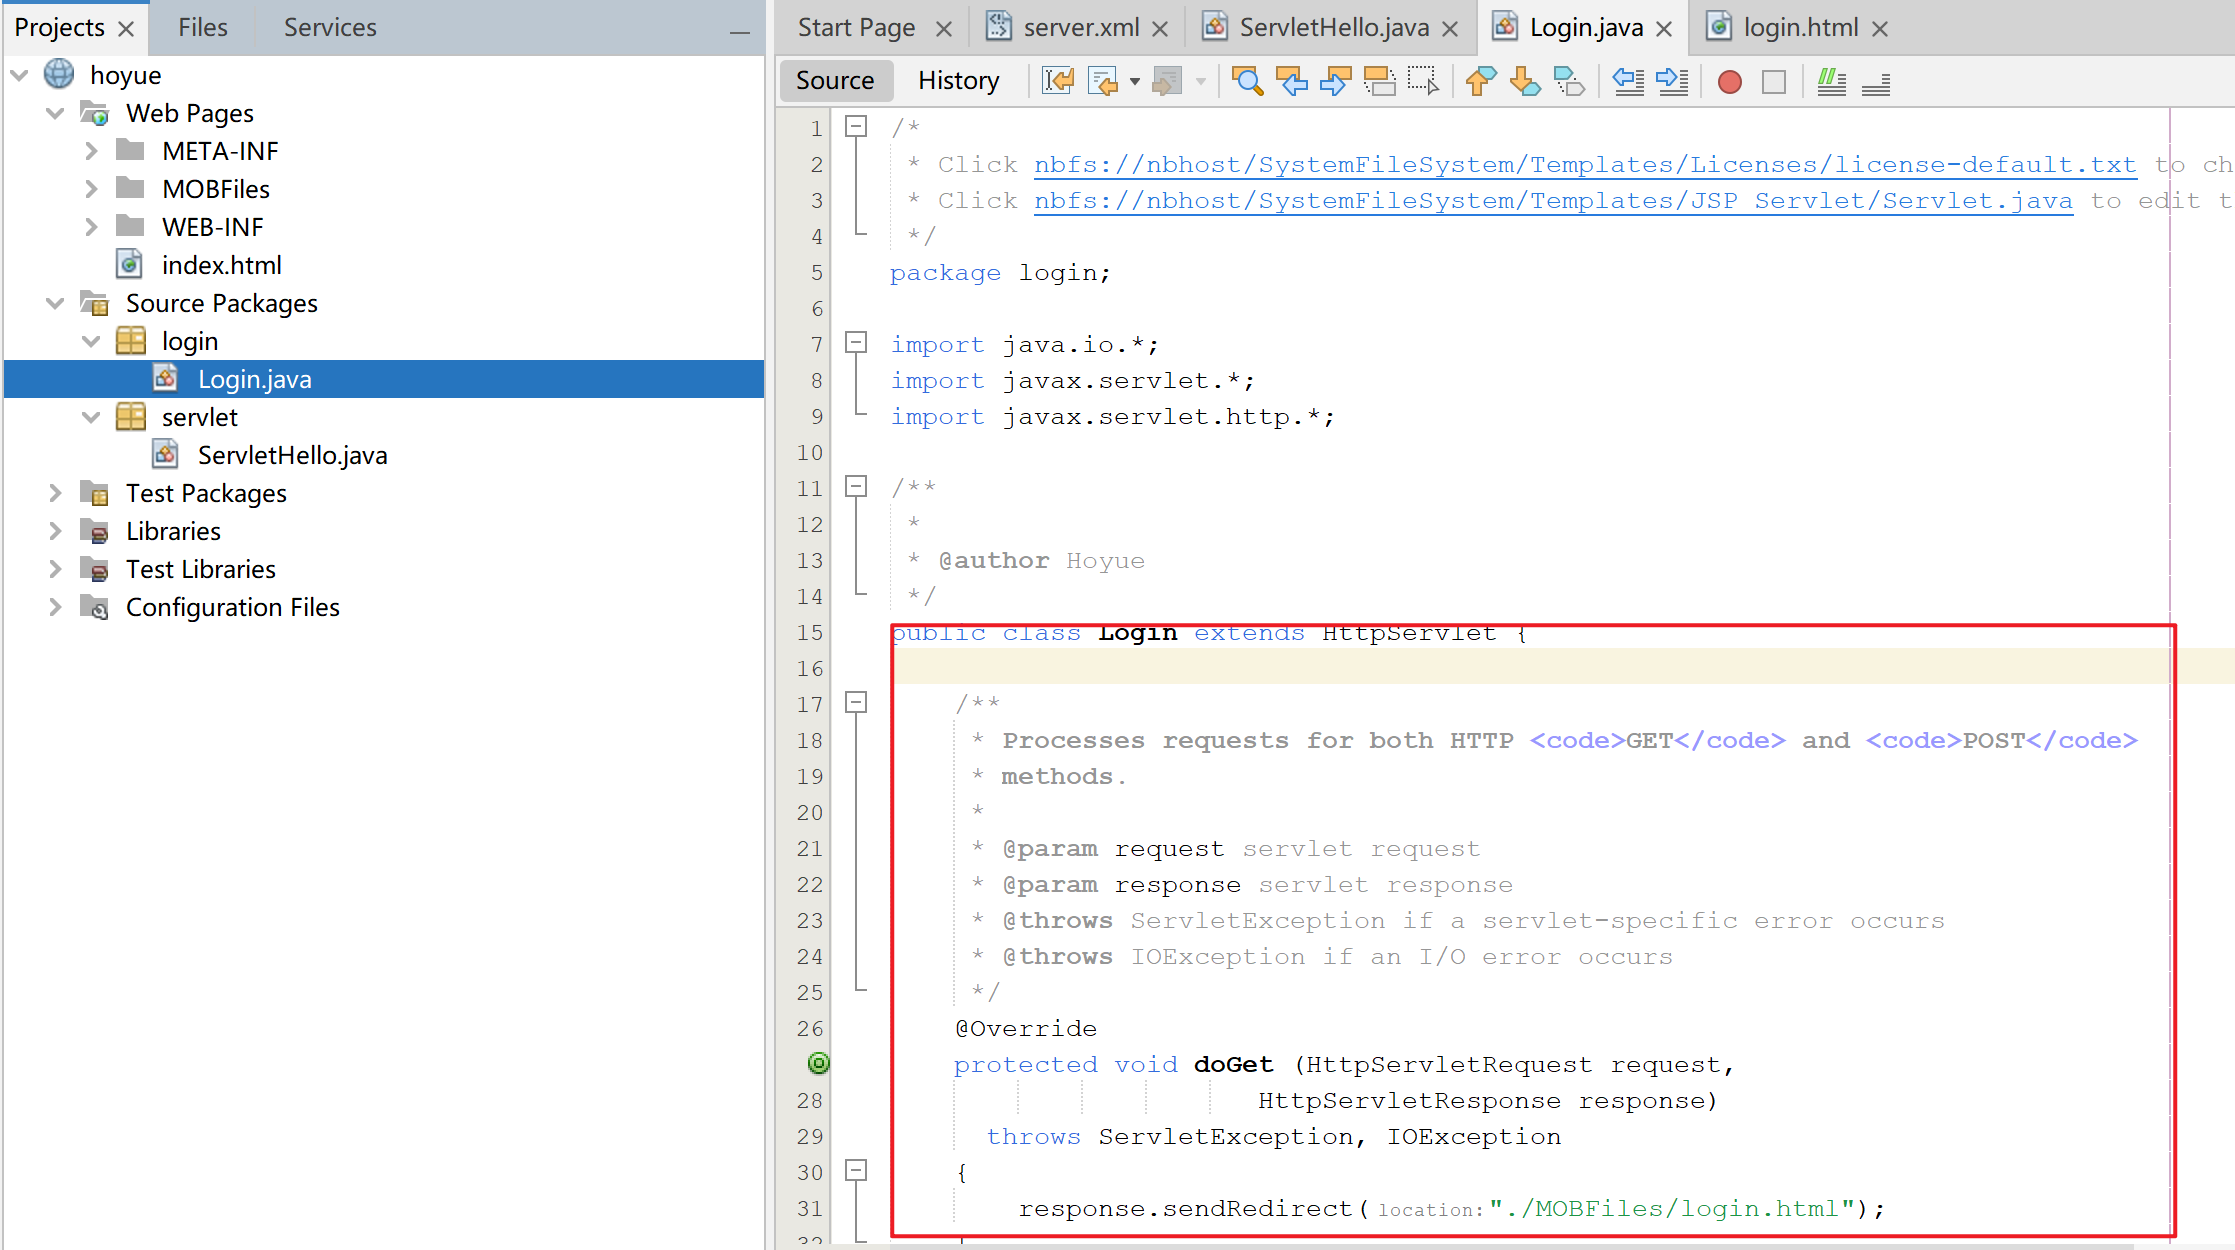Screen dimensions: 2235x1250
Task: Open the Back history dropdown arrow
Action: [1135, 82]
